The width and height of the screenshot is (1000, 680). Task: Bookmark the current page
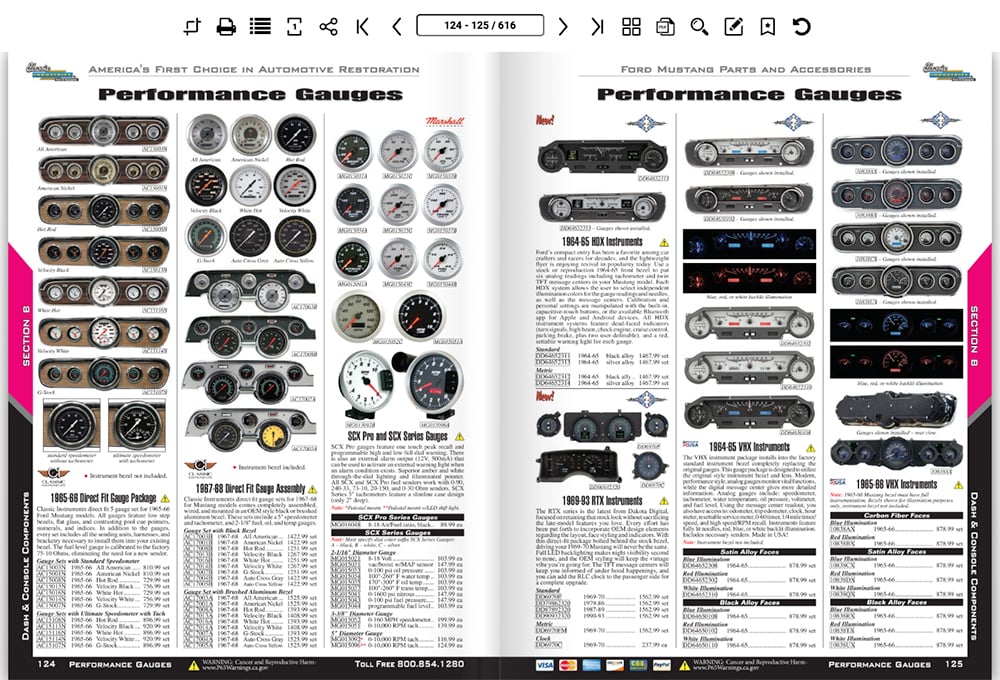coord(768,26)
